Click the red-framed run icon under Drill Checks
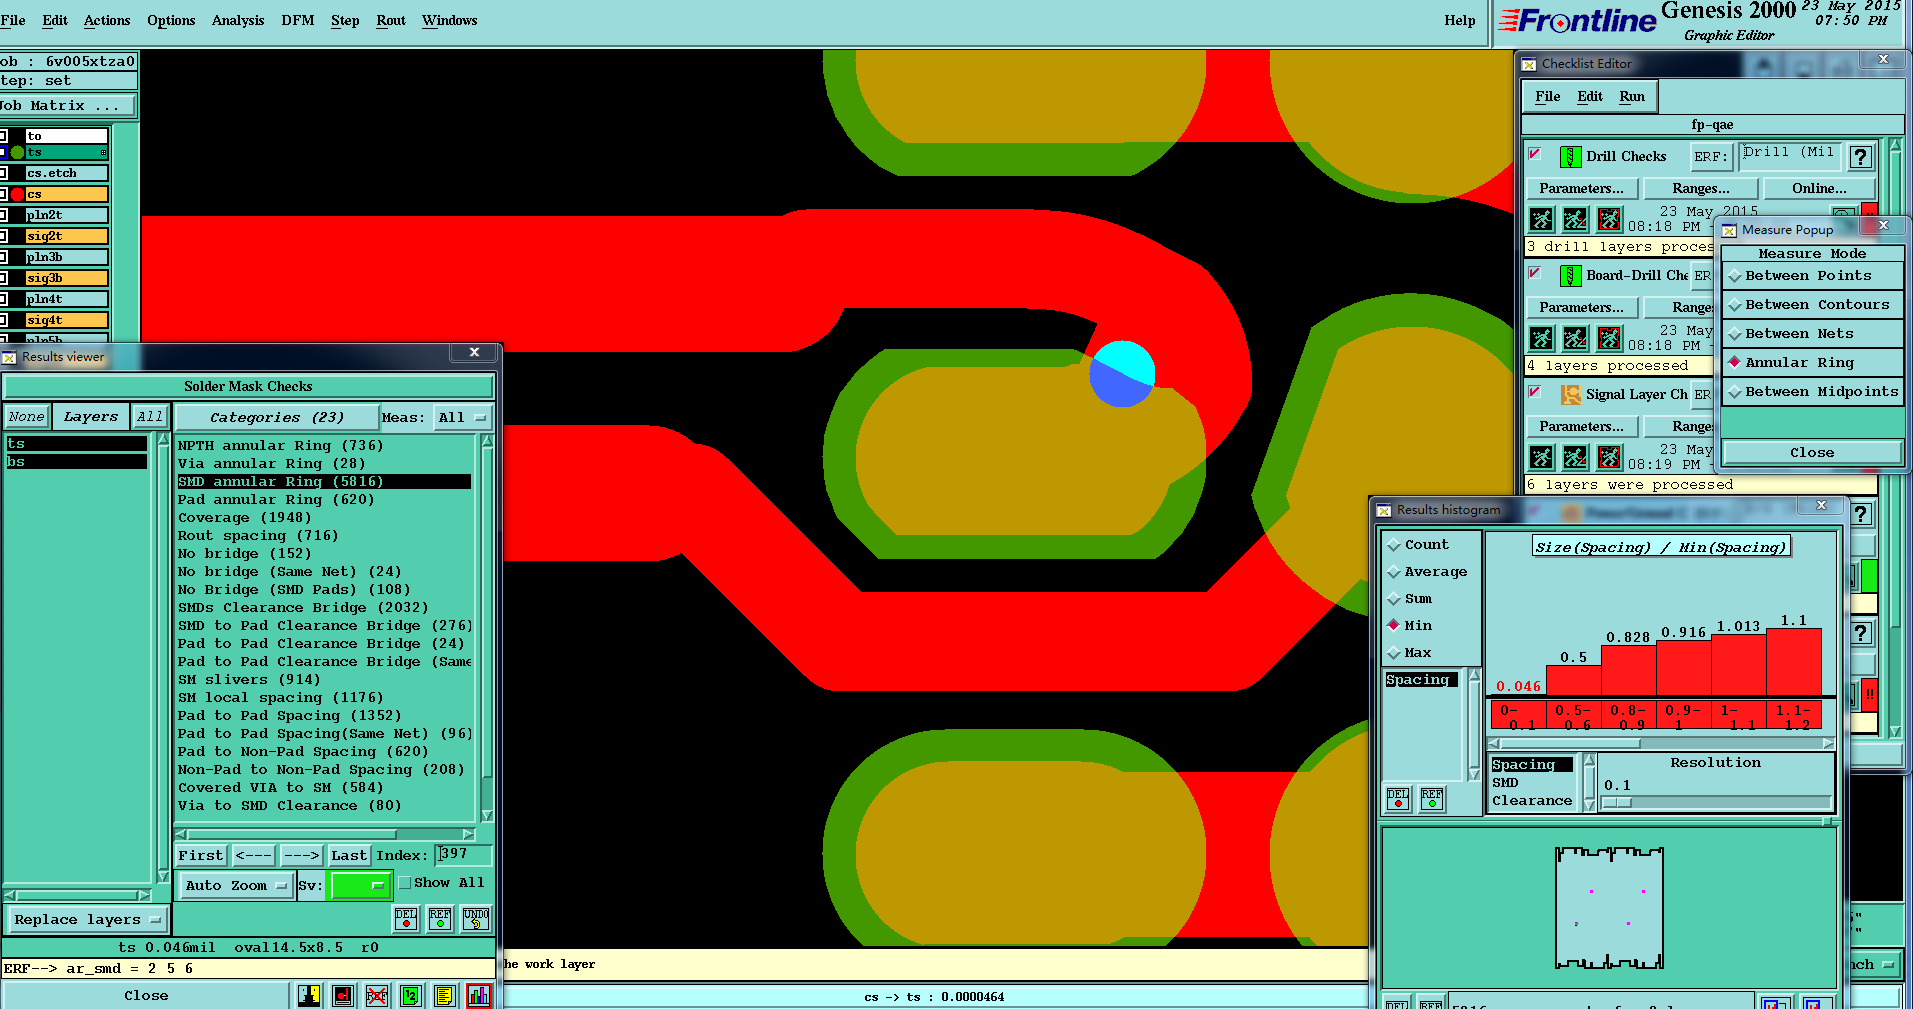The height and width of the screenshot is (1009, 1913). (x=1609, y=219)
